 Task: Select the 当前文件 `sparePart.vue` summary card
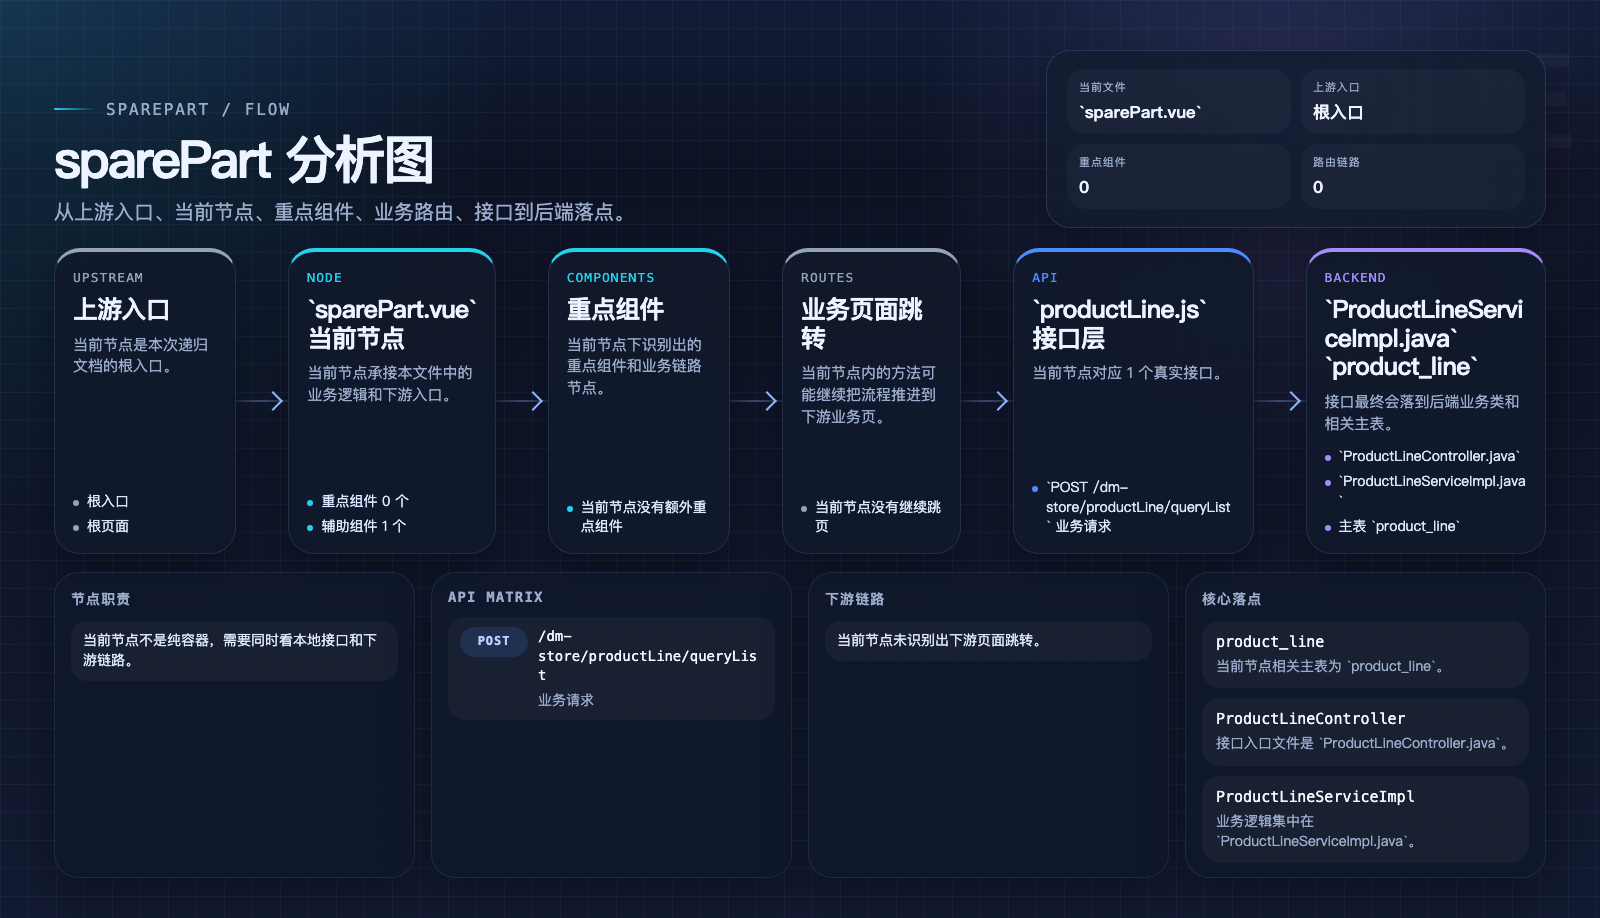[x=1179, y=102]
